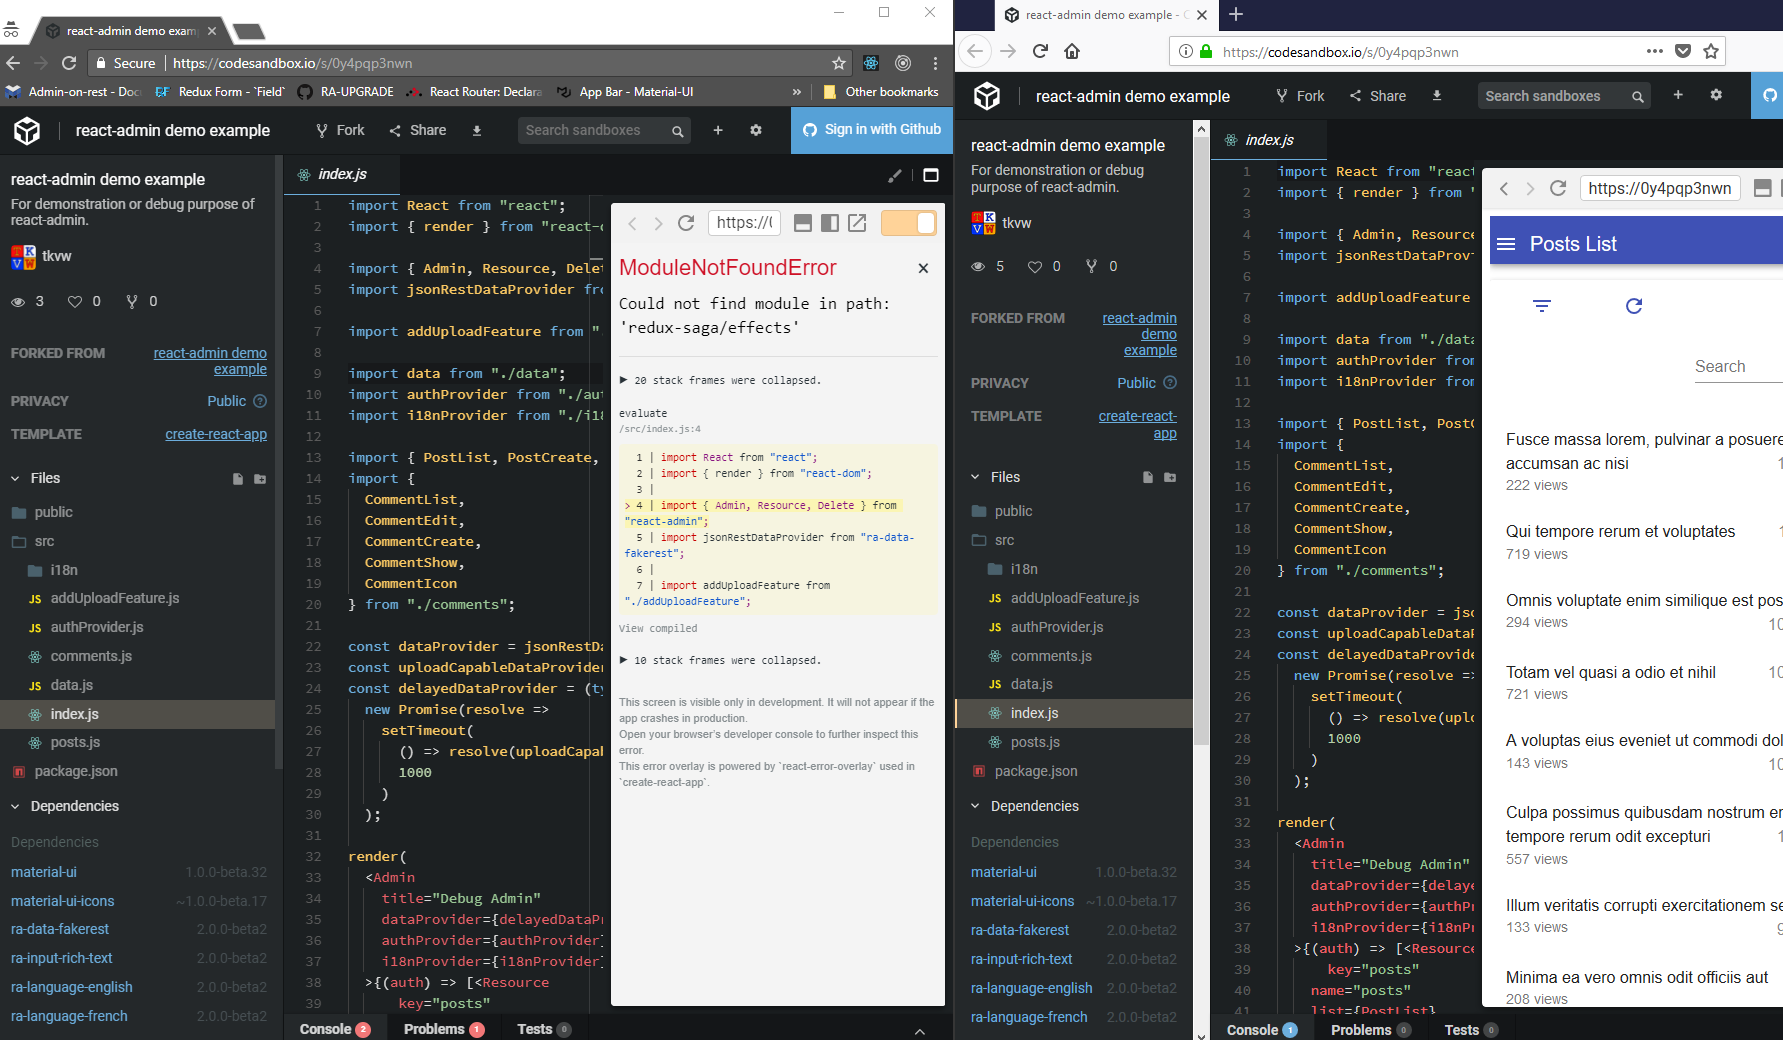Click the new file icon in Files panel

(237, 478)
